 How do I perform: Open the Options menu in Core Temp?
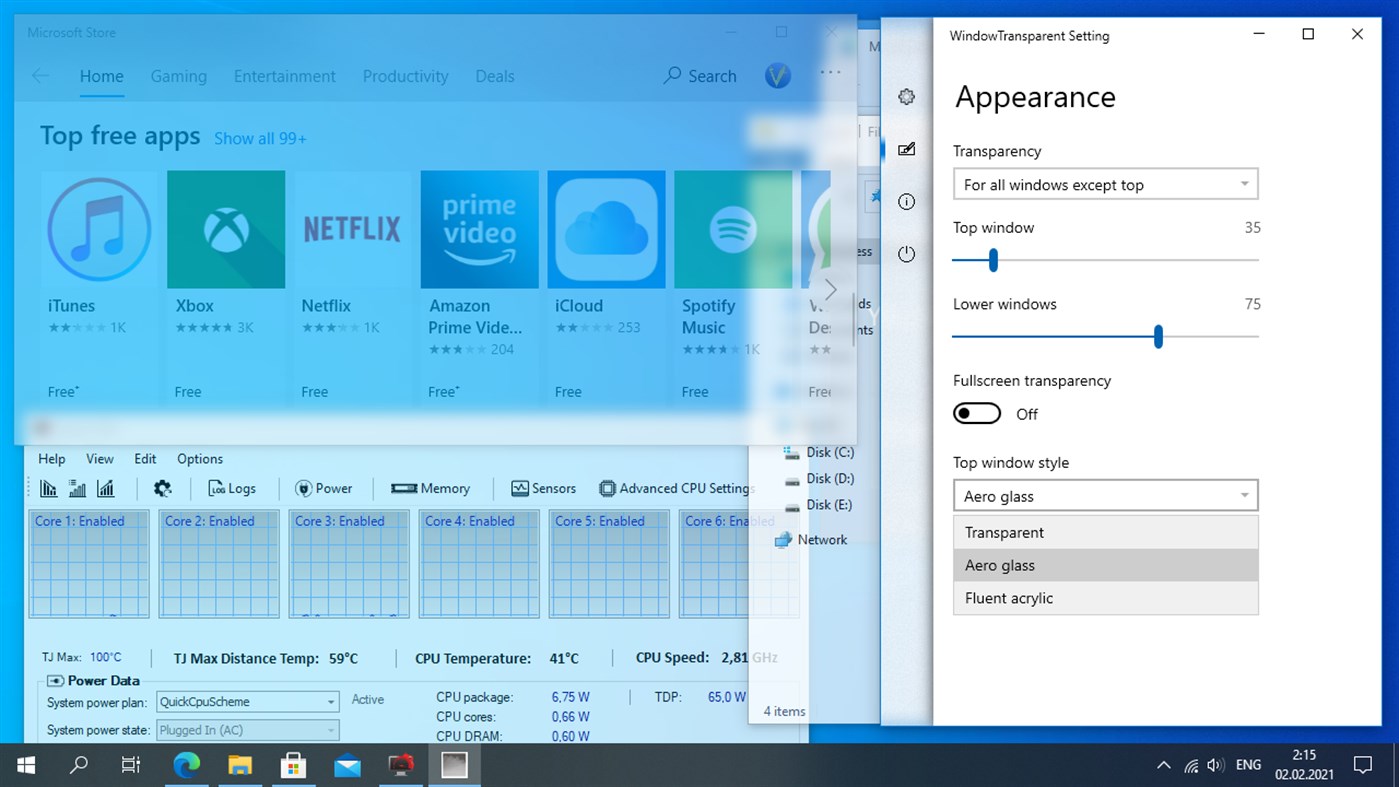pyautogui.click(x=199, y=458)
